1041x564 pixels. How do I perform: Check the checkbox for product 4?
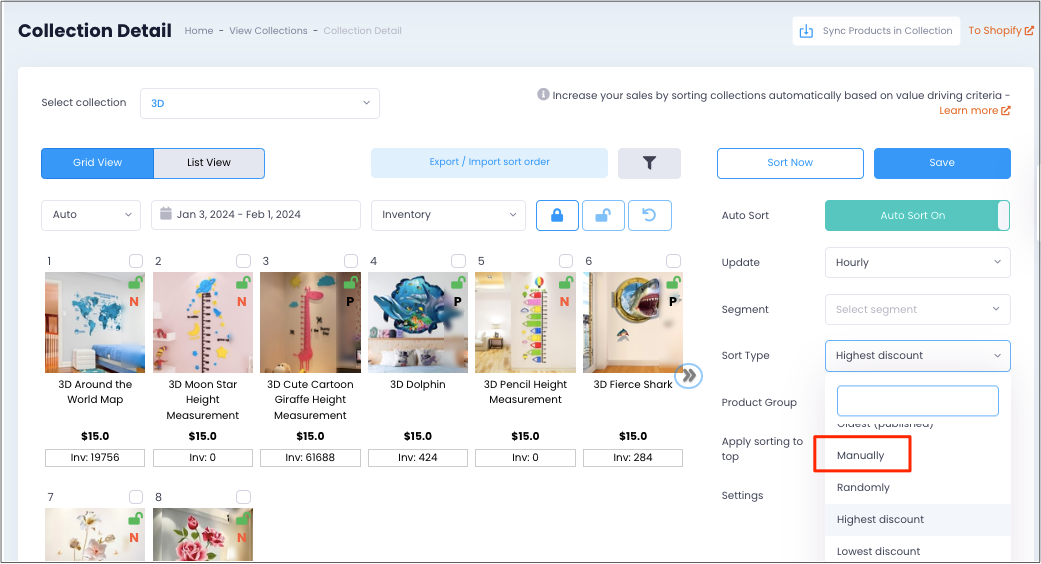click(458, 261)
